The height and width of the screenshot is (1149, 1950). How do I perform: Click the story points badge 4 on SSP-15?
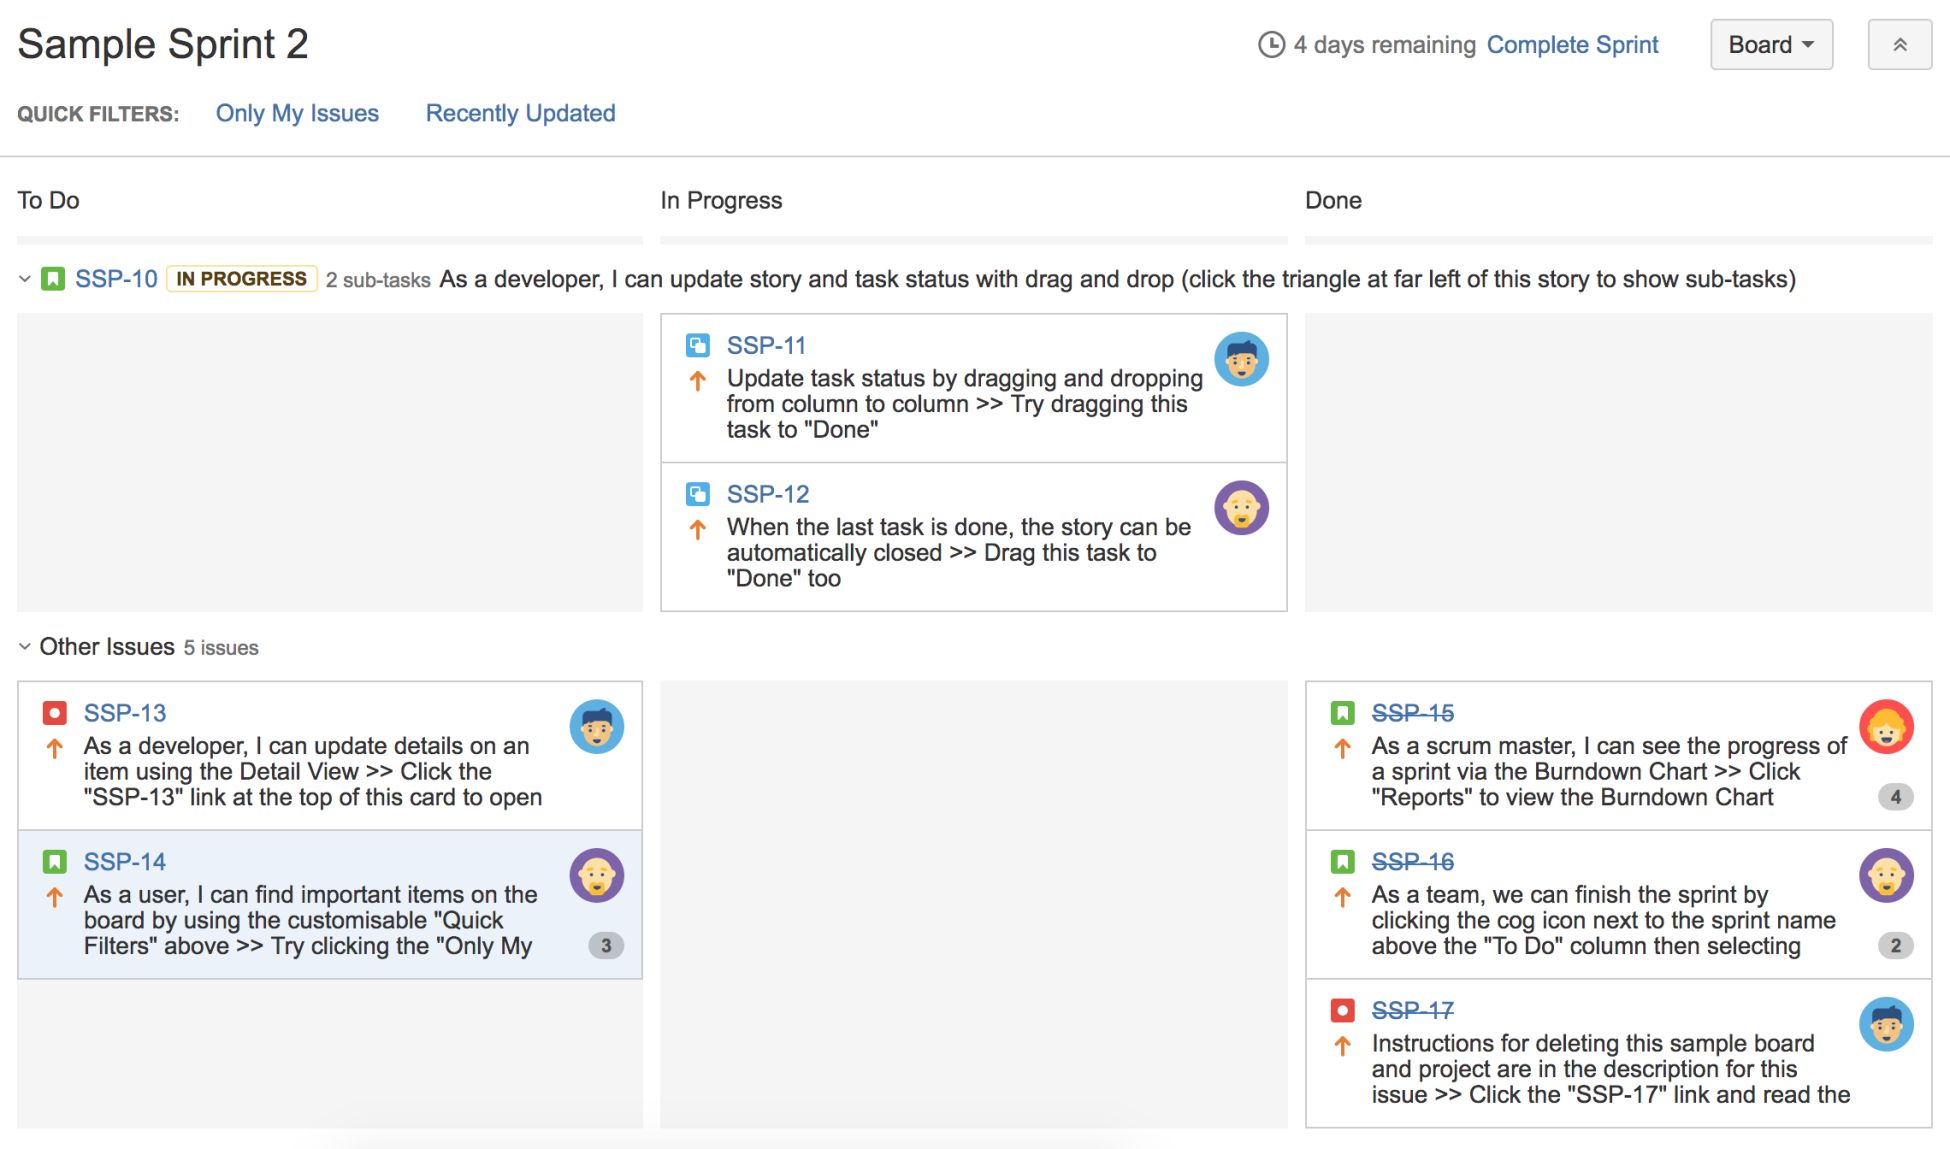(x=1896, y=797)
